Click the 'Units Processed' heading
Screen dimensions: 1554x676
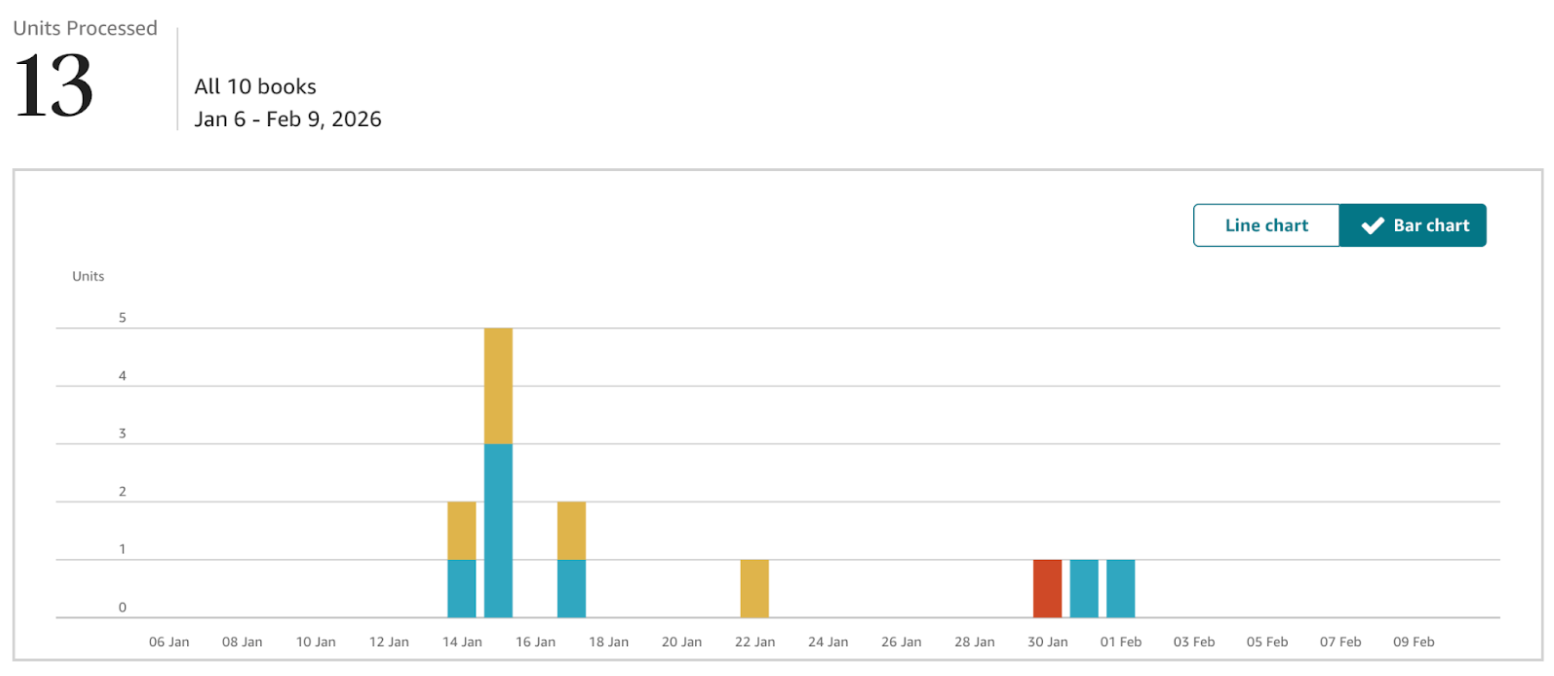[x=85, y=28]
